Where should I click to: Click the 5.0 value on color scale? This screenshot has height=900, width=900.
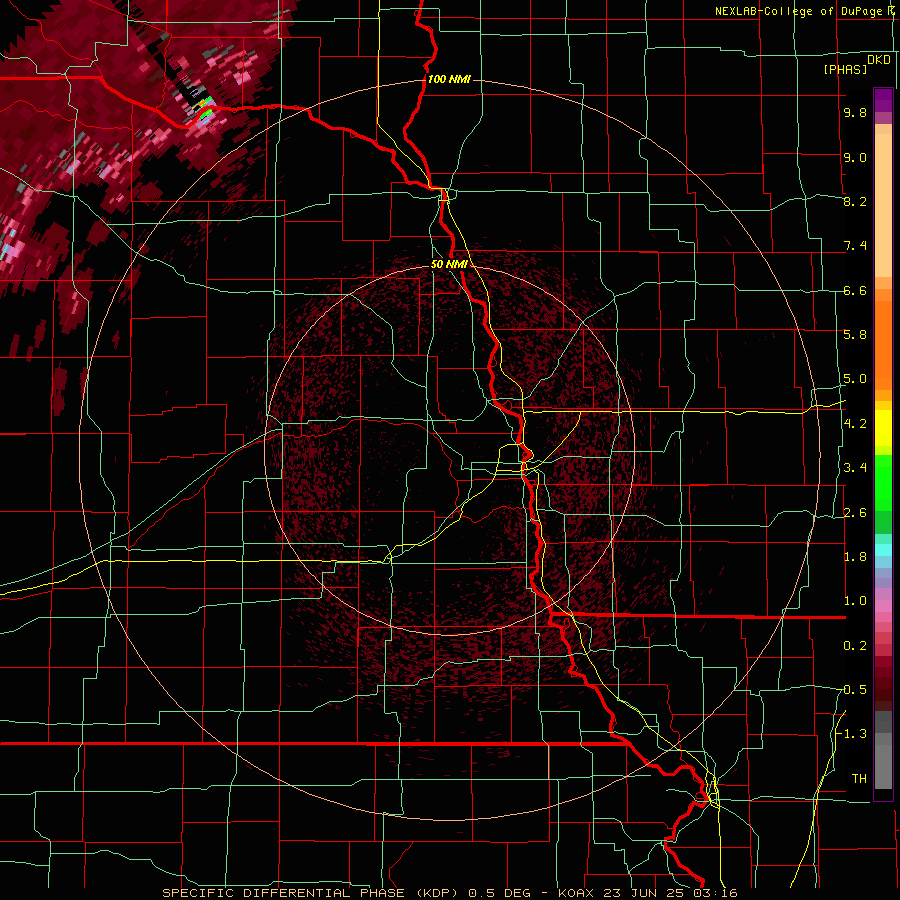[855, 379]
